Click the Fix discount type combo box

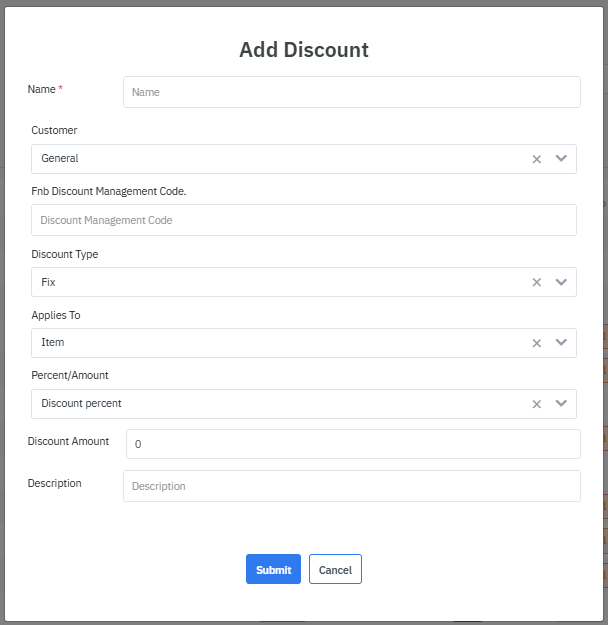point(280,283)
